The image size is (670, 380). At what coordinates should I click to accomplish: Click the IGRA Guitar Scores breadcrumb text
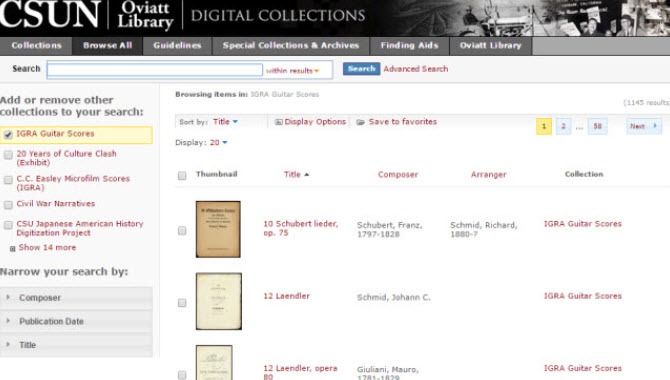click(285, 94)
